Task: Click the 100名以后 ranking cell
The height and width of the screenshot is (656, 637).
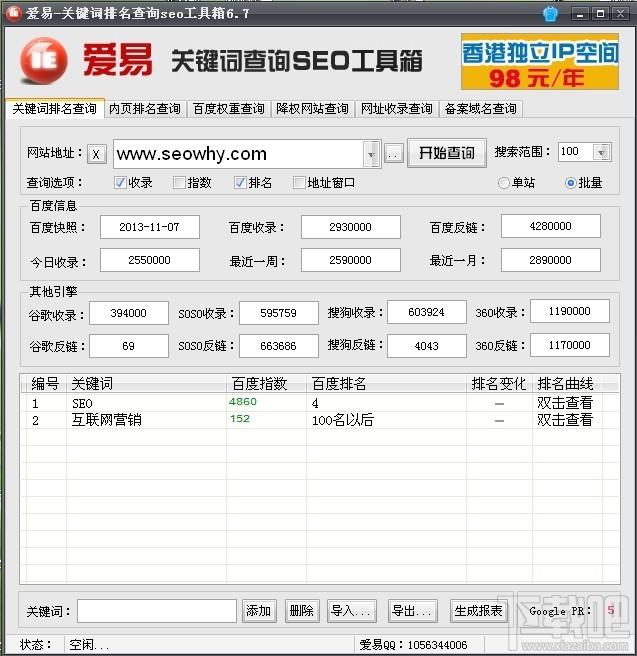Action: click(x=343, y=420)
